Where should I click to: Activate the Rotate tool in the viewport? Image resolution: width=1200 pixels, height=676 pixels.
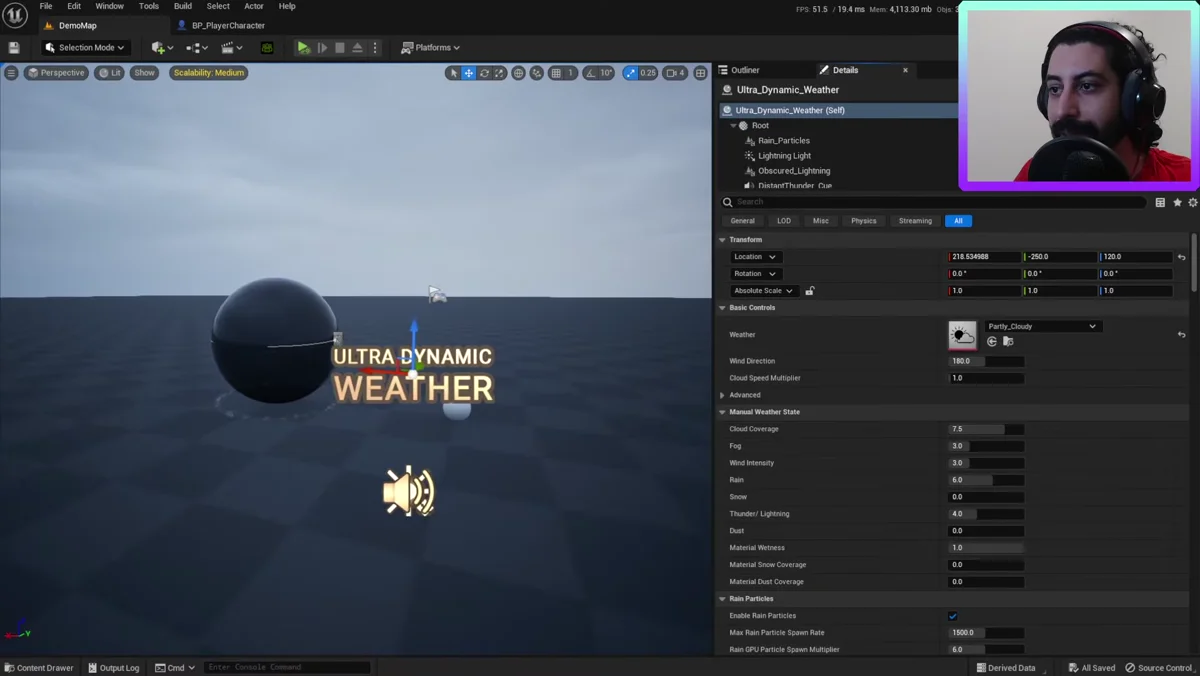[x=484, y=72]
